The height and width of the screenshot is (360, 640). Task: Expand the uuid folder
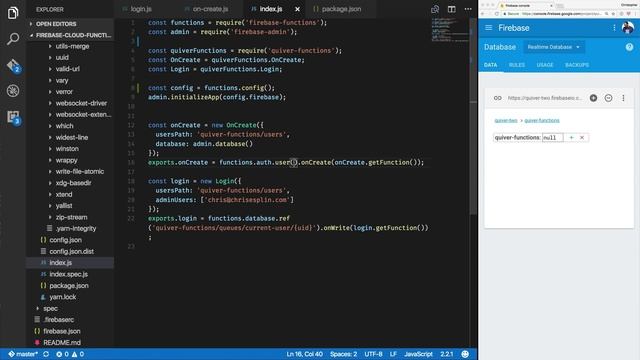click(x=70, y=58)
